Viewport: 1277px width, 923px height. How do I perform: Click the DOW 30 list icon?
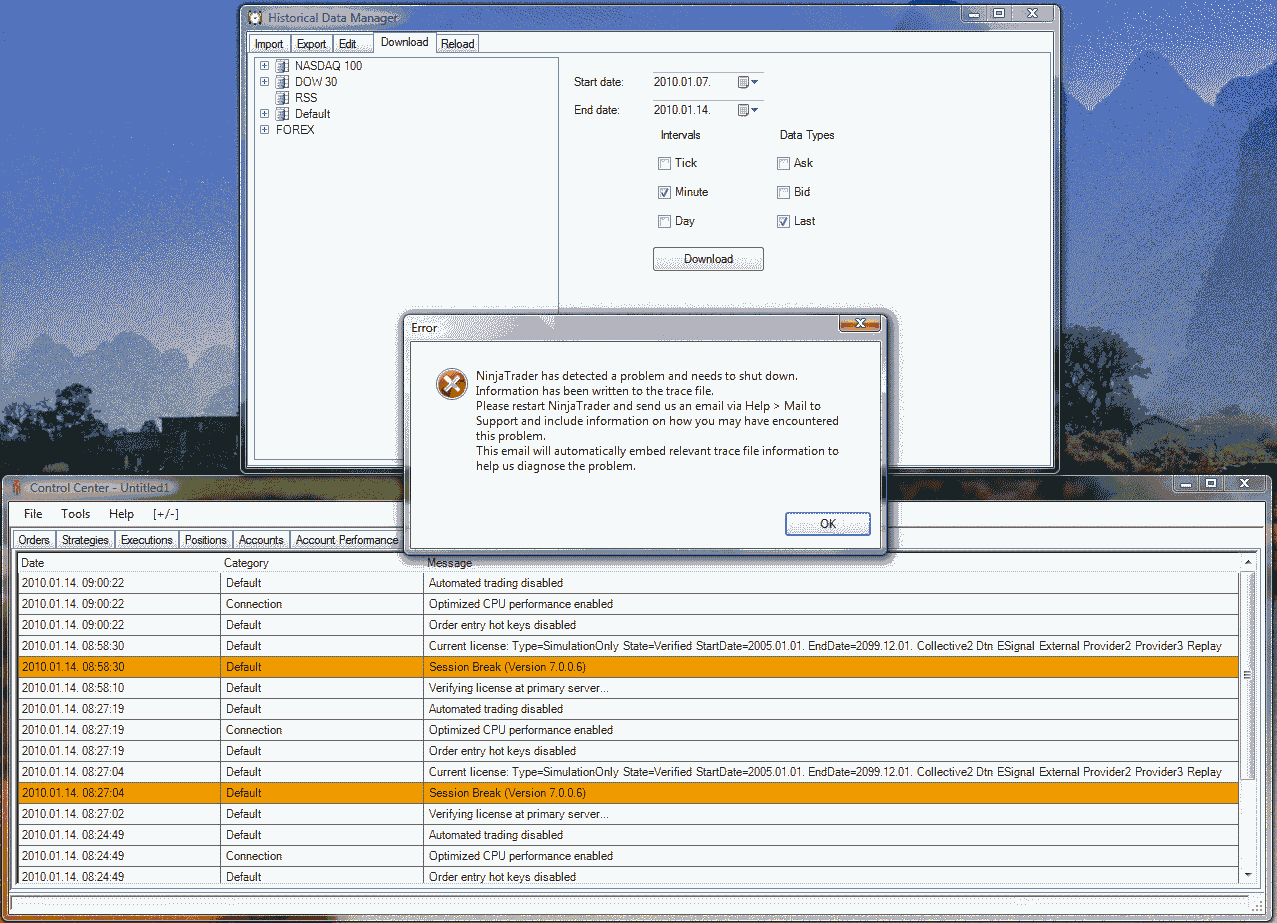(x=282, y=82)
